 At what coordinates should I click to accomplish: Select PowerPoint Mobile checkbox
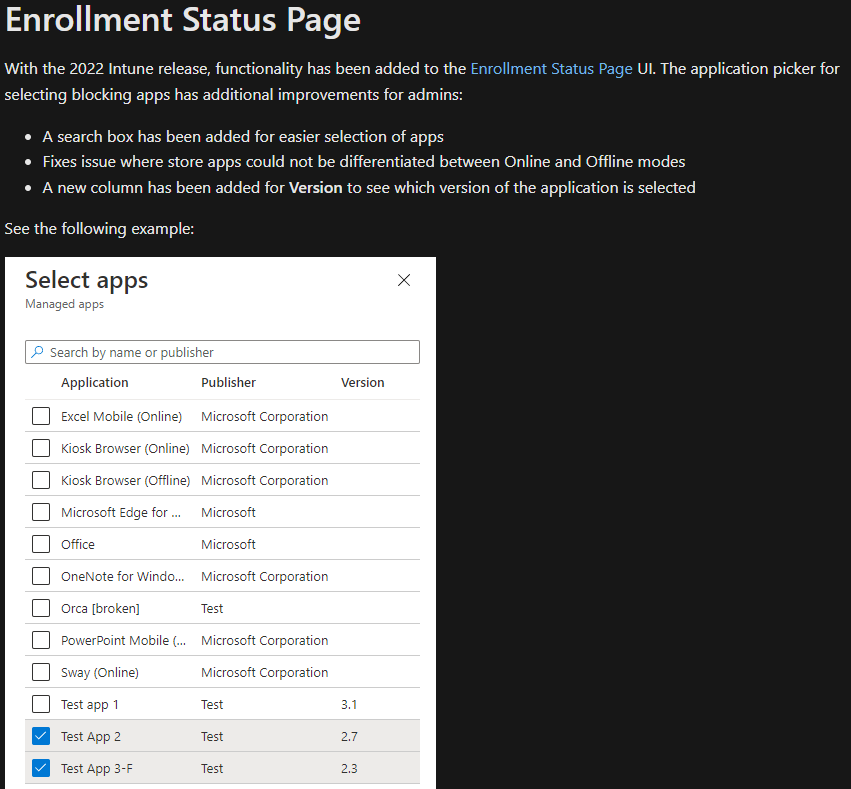pyautogui.click(x=39, y=639)
